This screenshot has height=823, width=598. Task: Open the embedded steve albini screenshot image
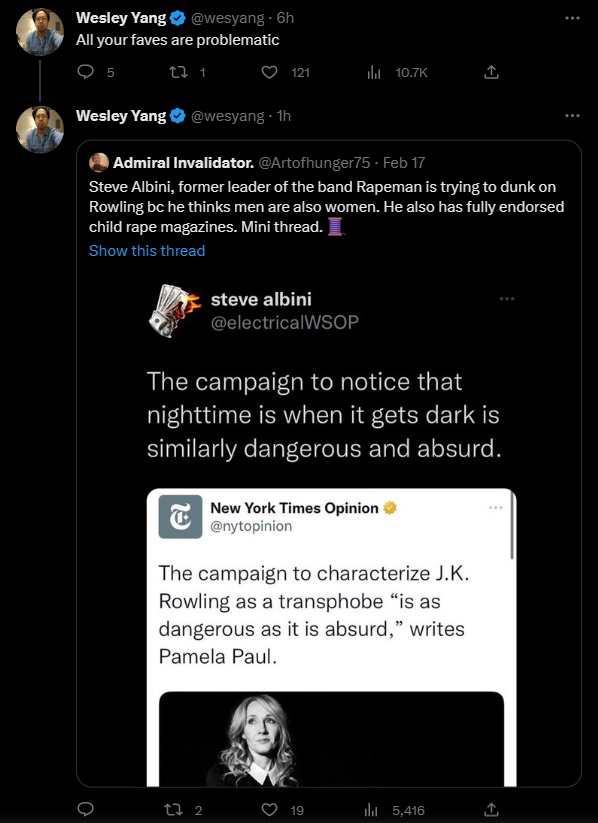click(x=329, y=533)
